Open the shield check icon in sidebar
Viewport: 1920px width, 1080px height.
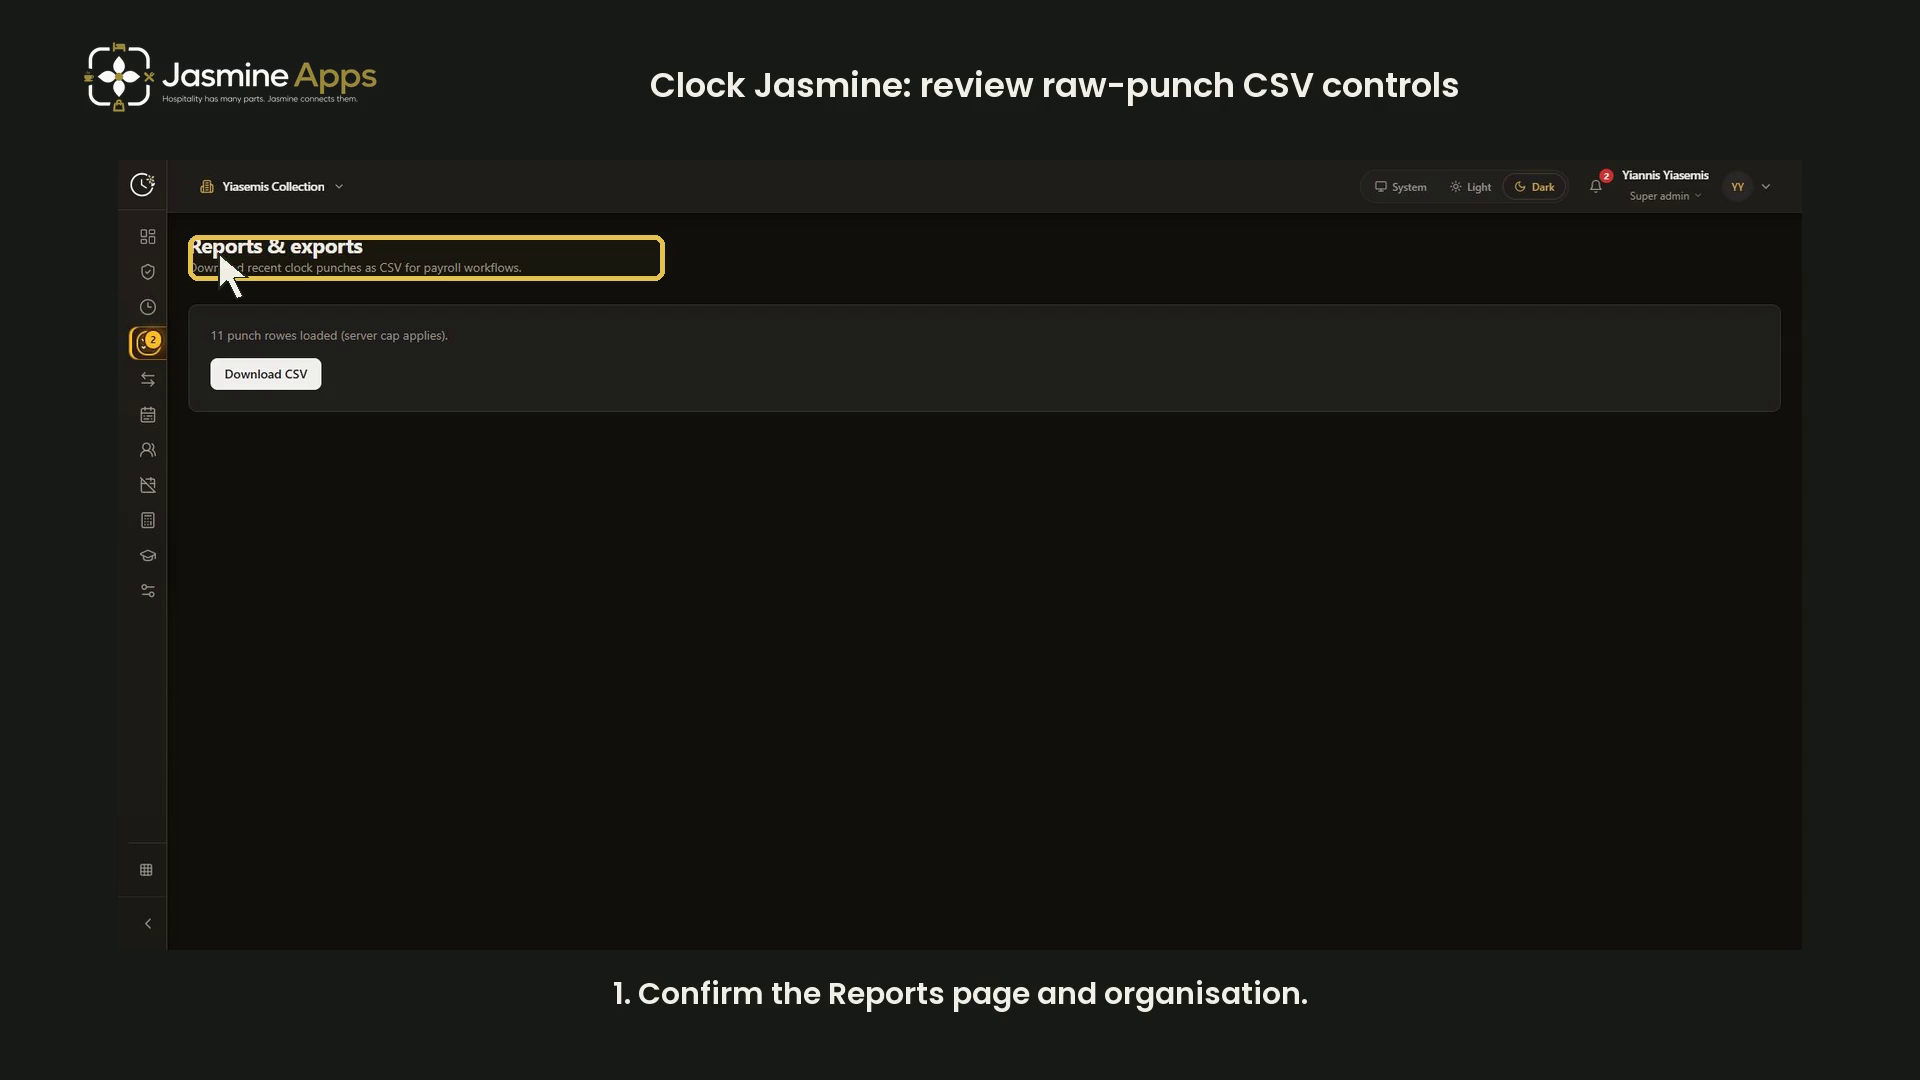pyautogui.click(x=148, y=272)
